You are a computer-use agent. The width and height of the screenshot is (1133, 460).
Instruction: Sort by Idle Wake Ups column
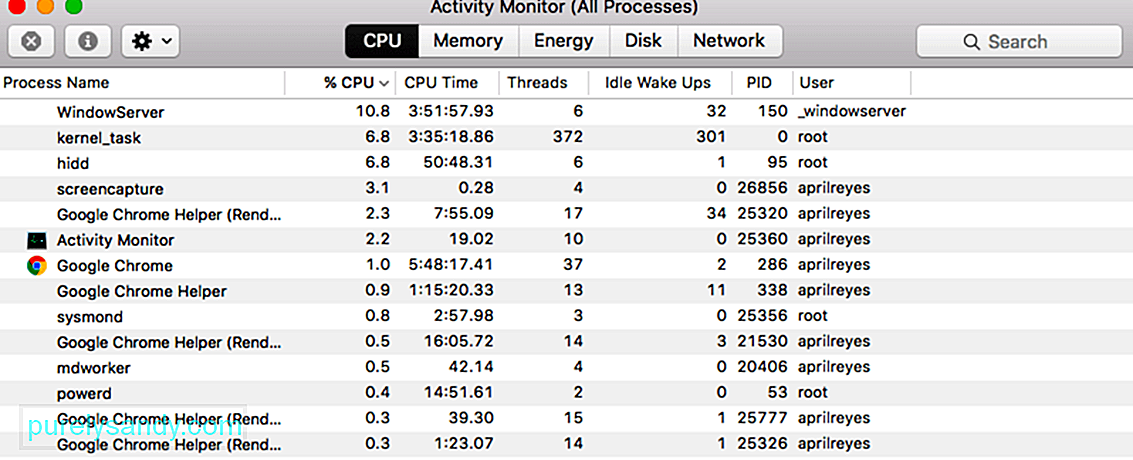659,82
